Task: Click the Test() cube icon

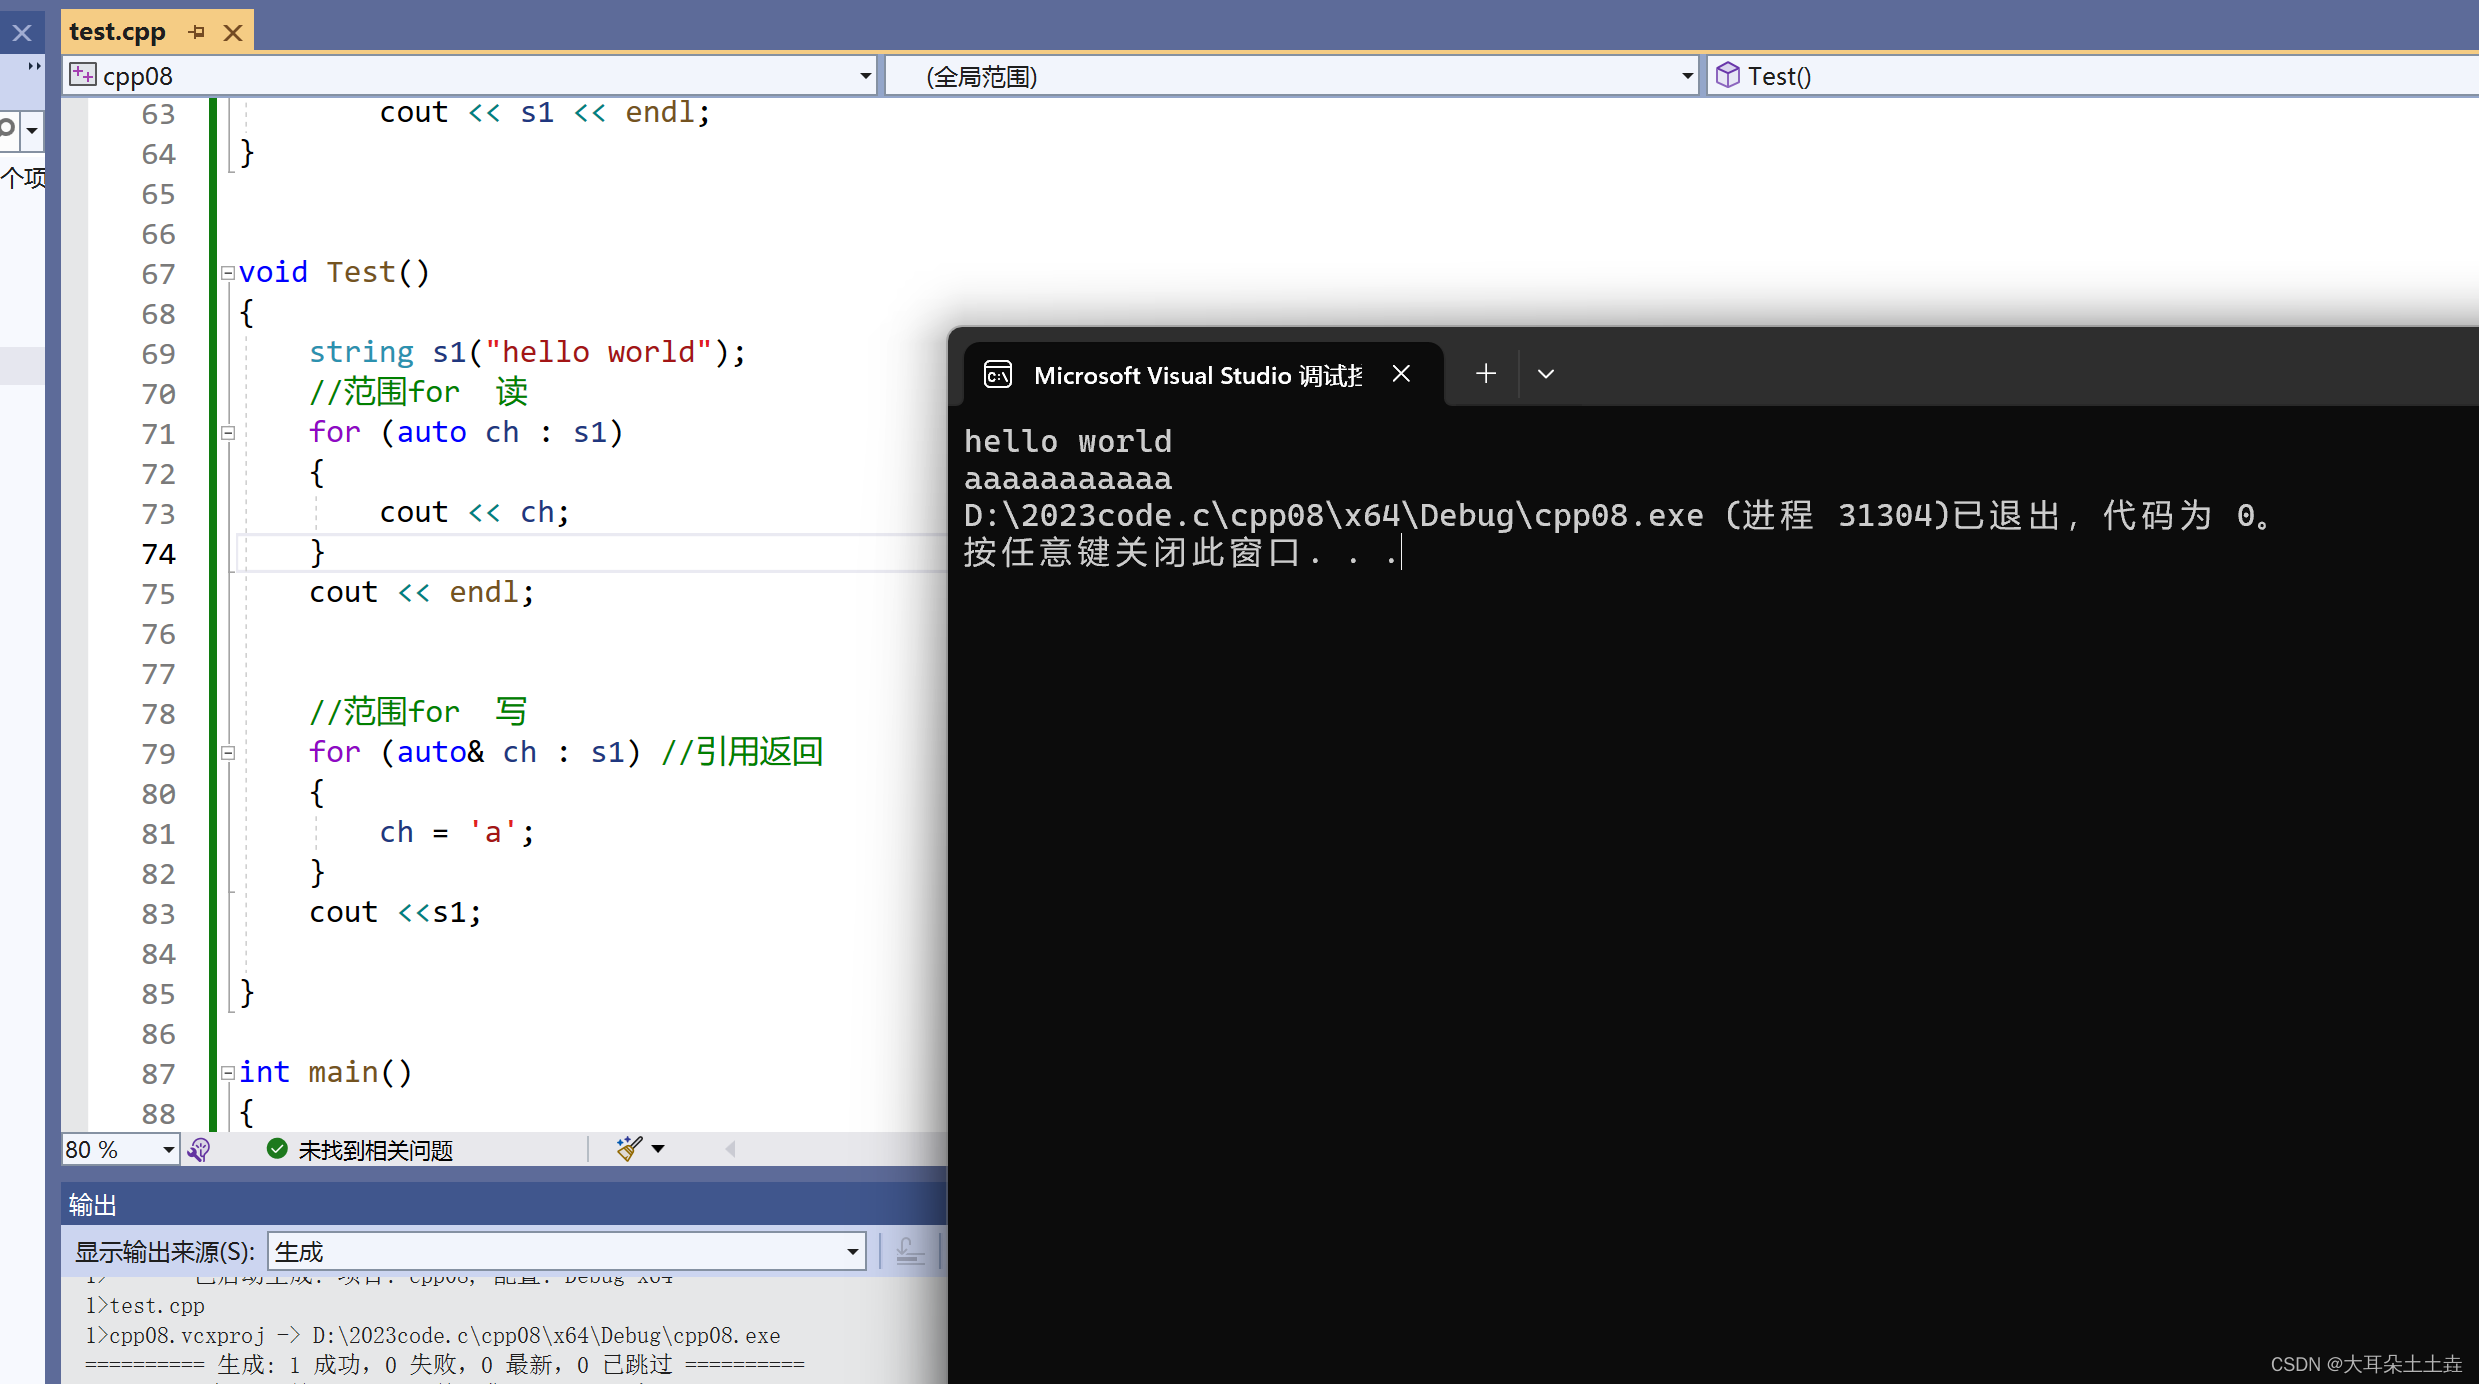Action: pos(1727,75)
